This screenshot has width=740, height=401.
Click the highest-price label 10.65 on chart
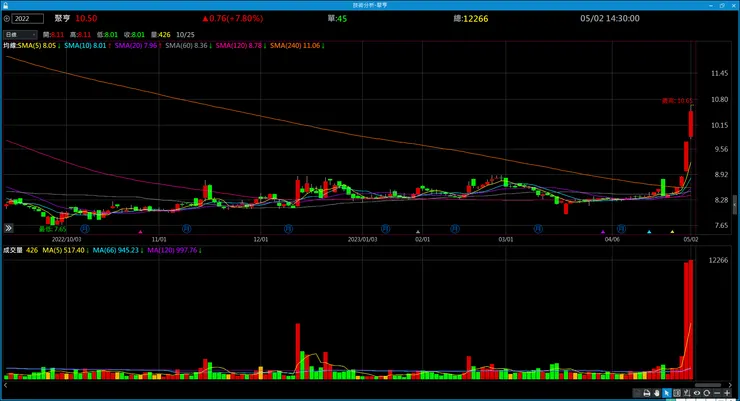(677, 100)
